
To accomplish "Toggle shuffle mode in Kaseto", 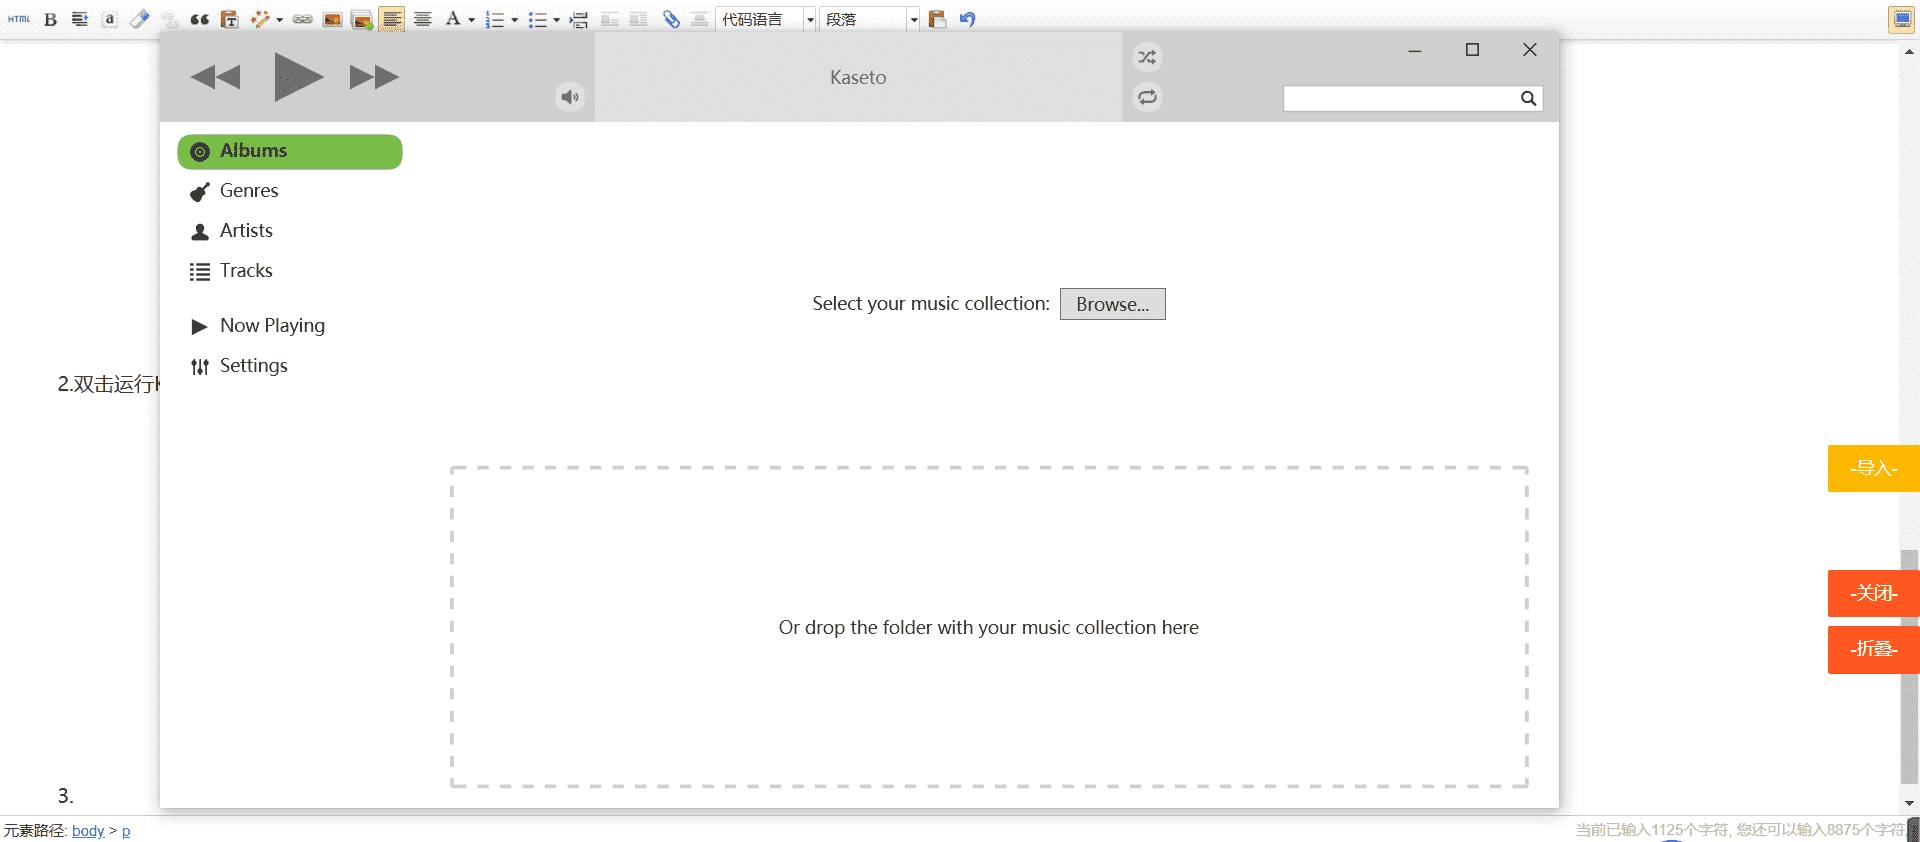I will click(1147, 57).
